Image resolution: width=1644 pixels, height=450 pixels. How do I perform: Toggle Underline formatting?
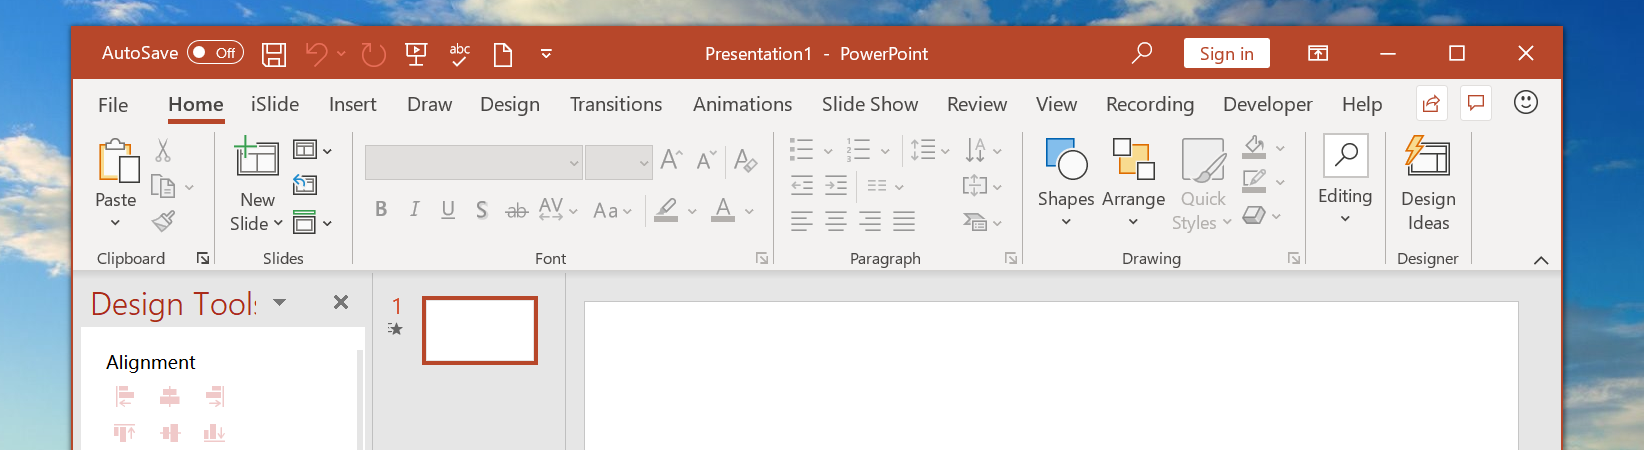[448, 209]
